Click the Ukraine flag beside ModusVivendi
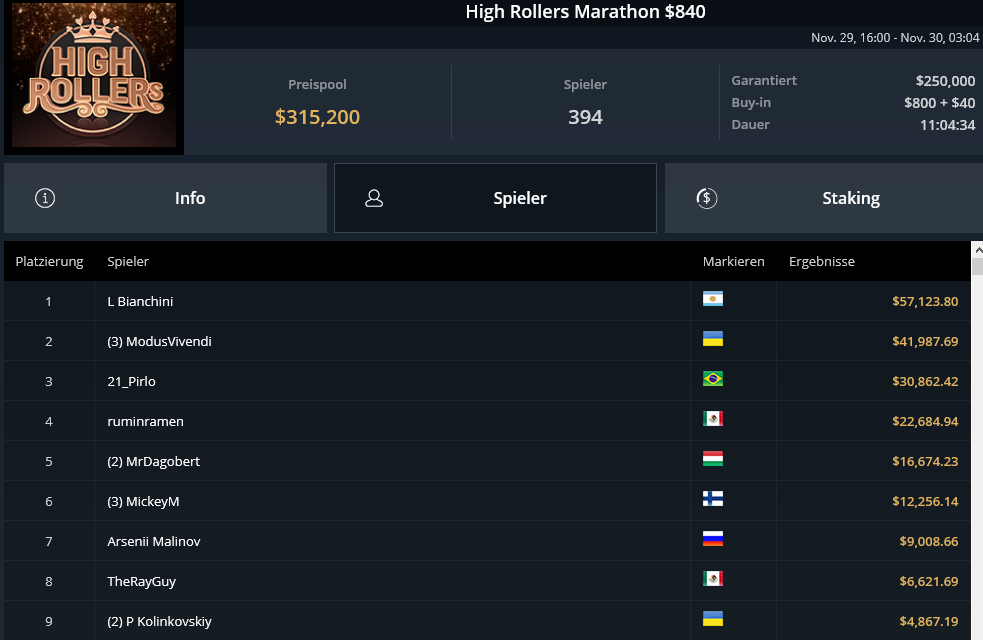983x640 pixels. [x=713, y=339]
